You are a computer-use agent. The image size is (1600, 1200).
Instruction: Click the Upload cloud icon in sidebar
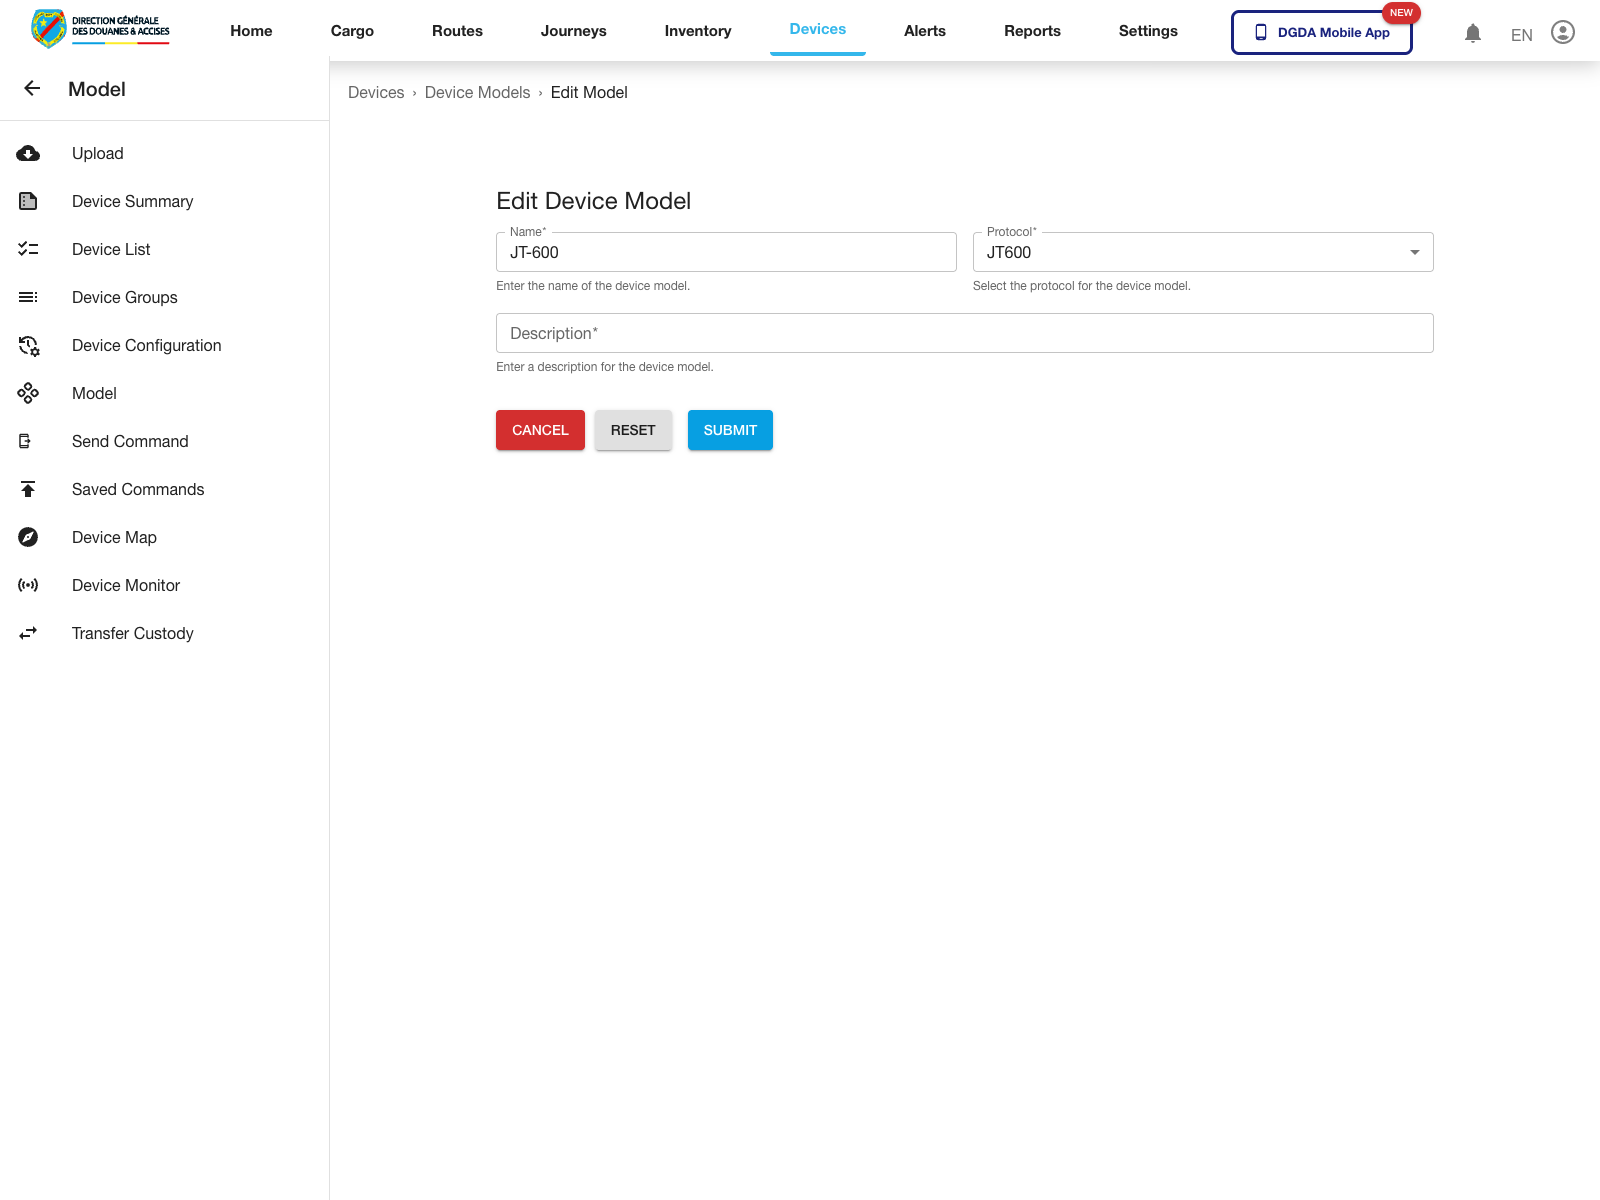28,153
